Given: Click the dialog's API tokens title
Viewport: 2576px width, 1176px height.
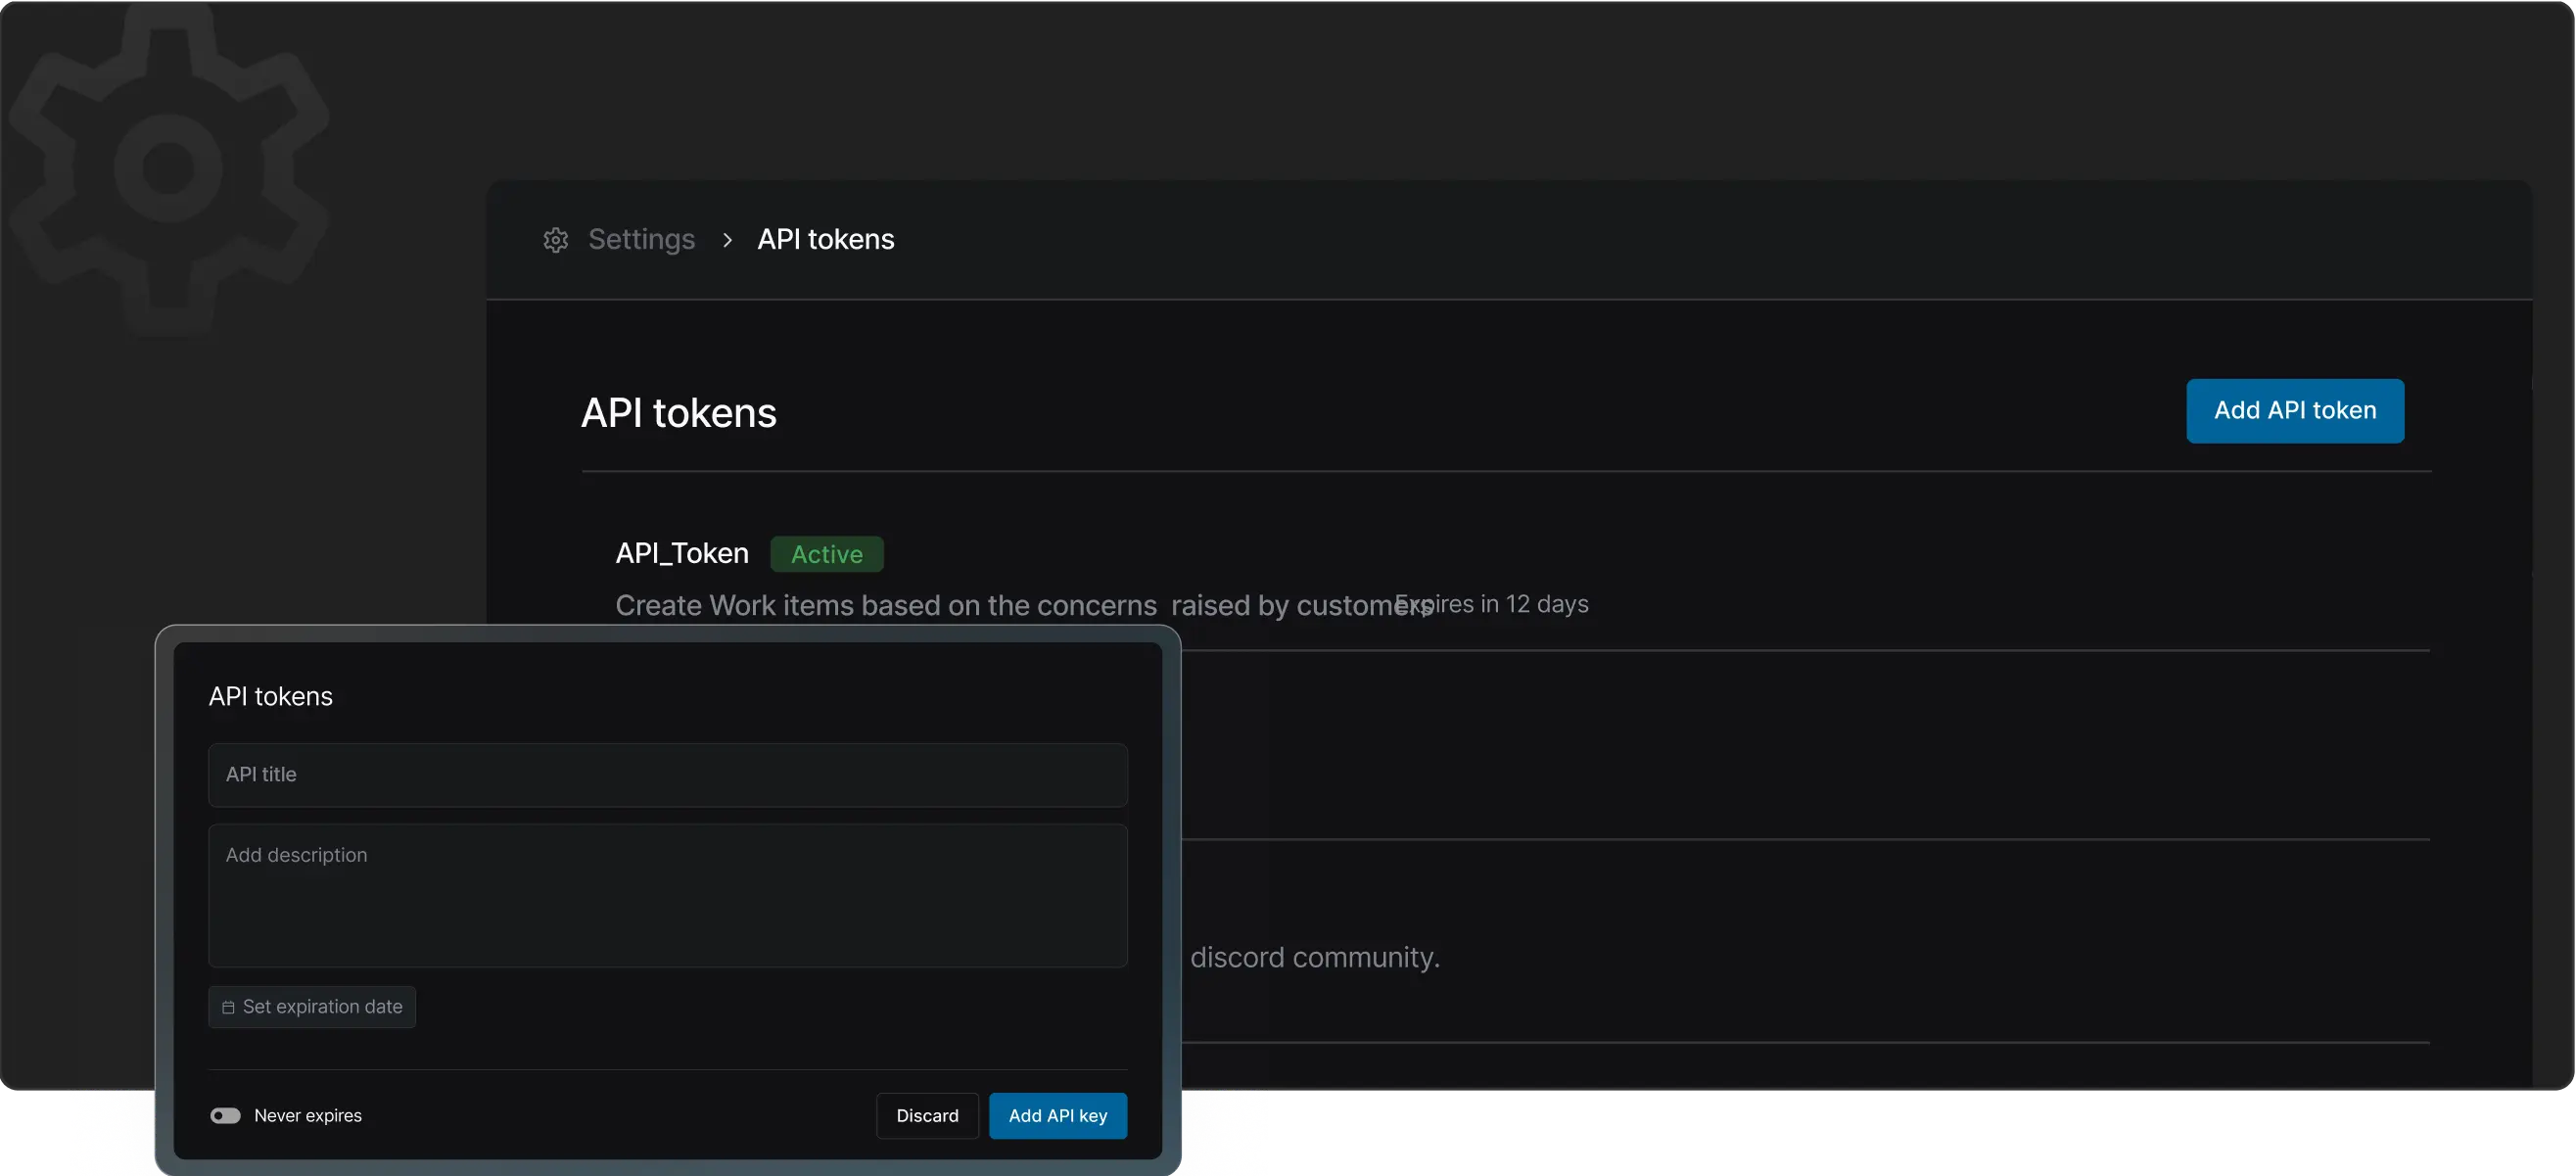Looking at the screenshot, I should point(270,697).
